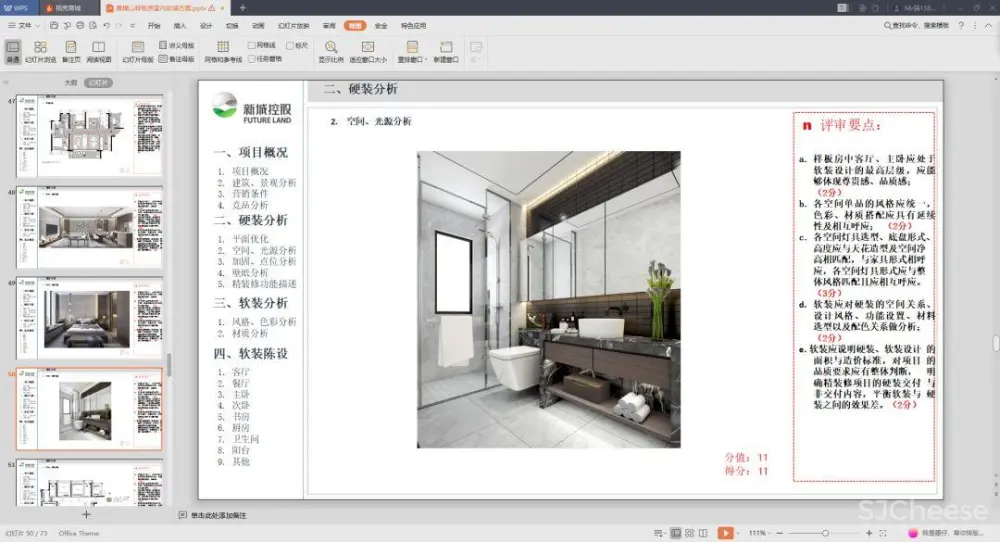Viewport: 1000px width, 542px height.
Task: Enable the Task Pane (任务窗格) checkbox
Action: 252,58
